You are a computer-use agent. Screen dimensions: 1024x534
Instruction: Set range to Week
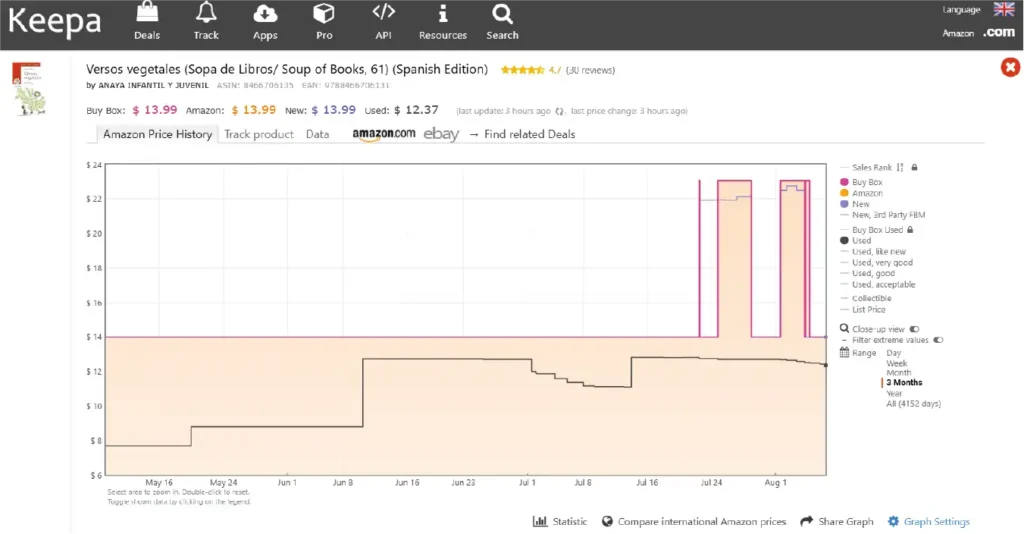point(896,363)
